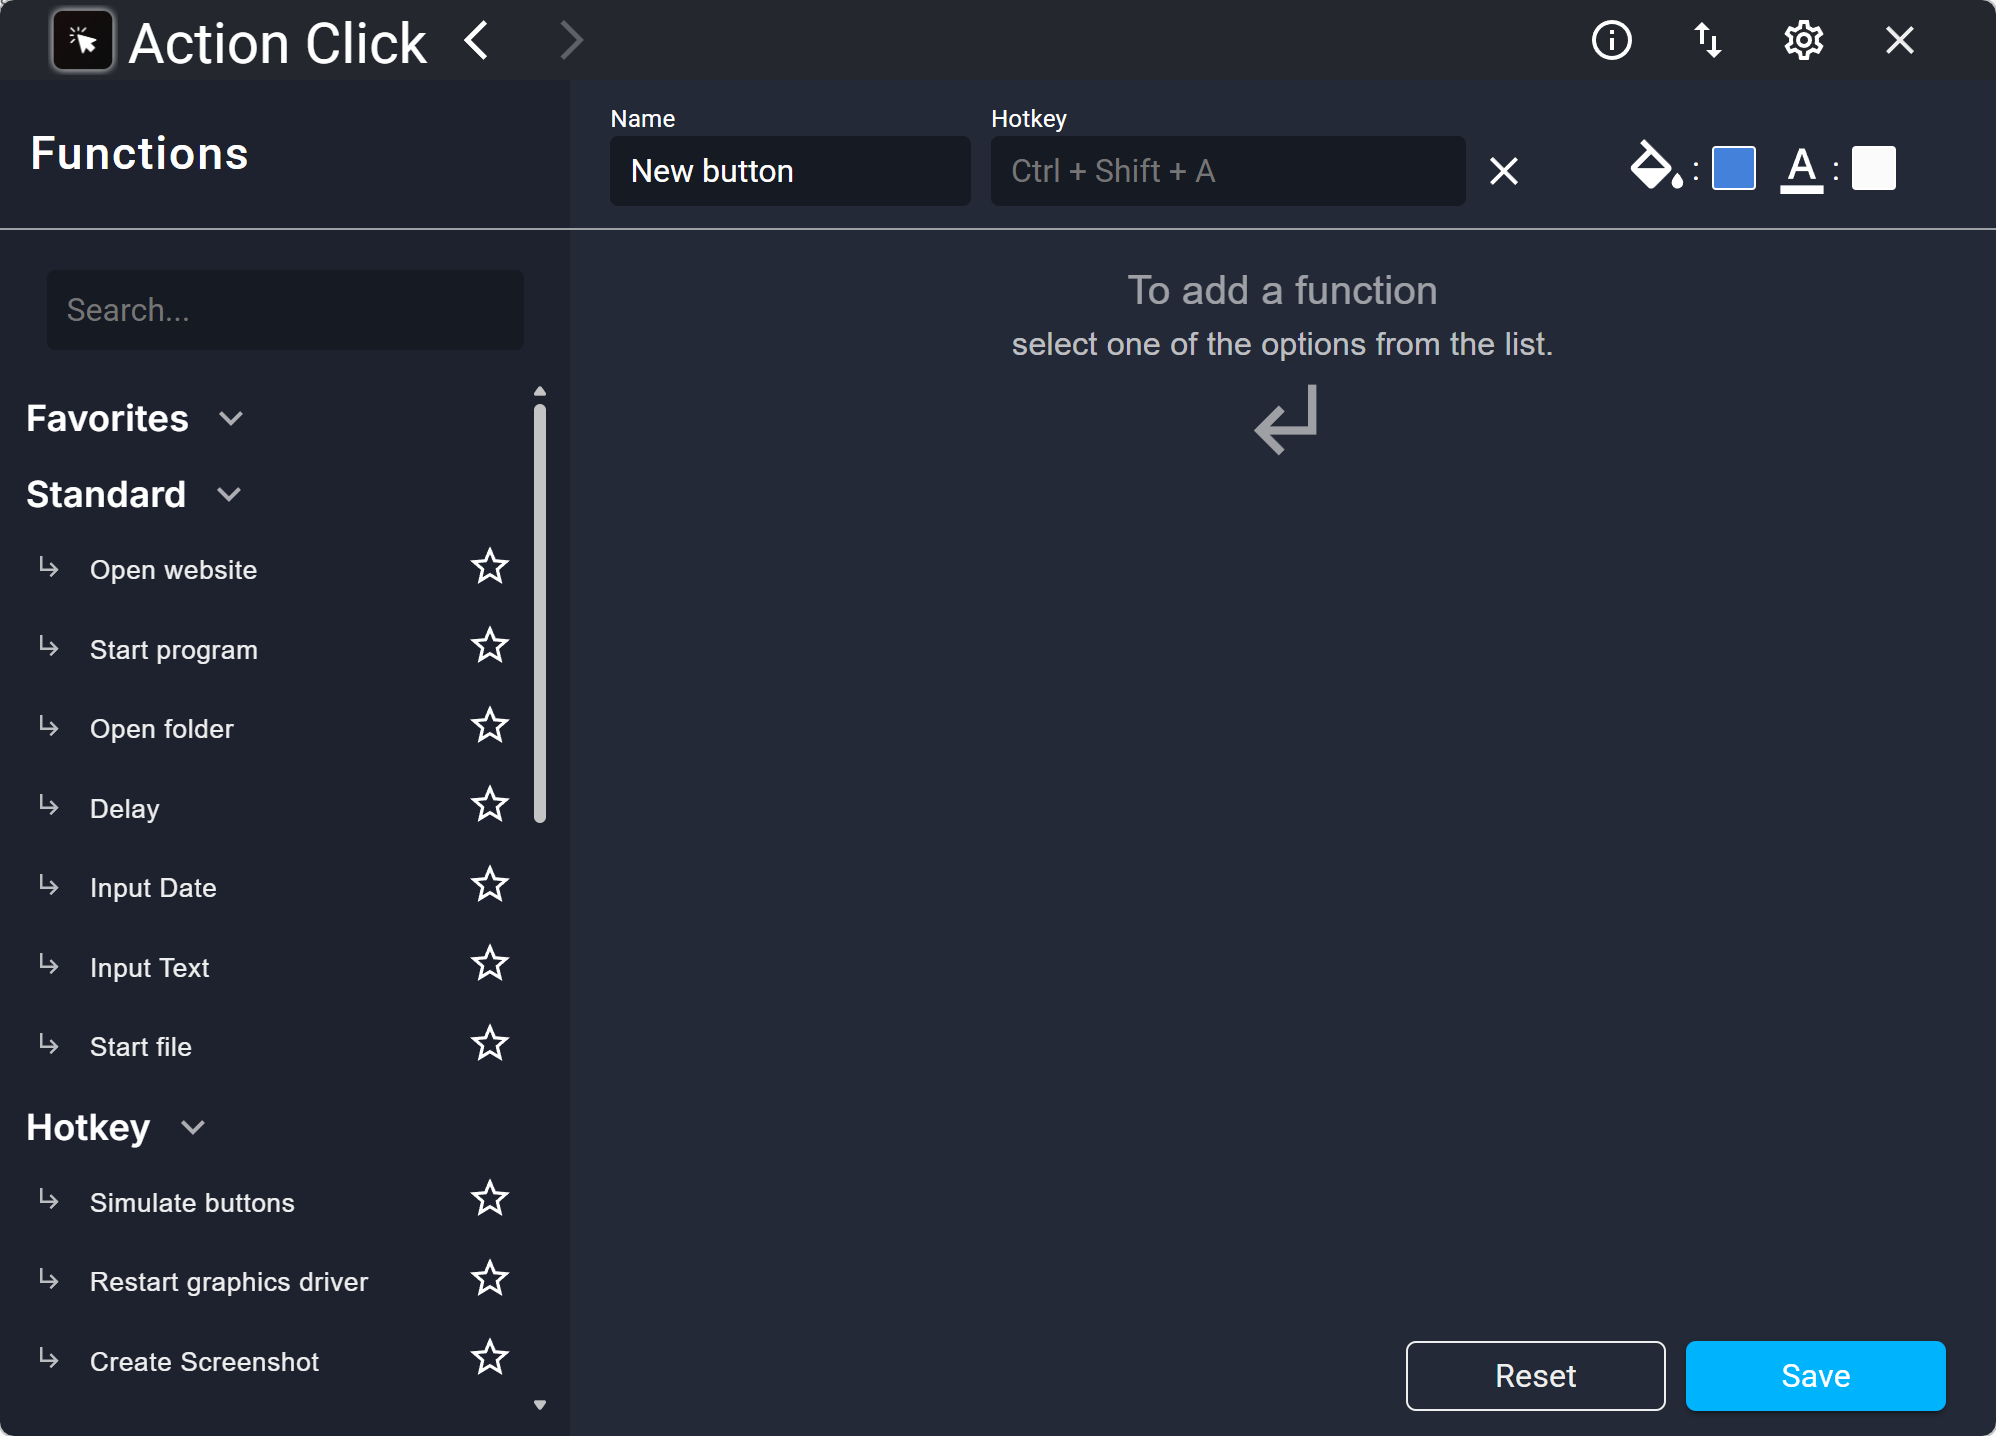
Task: Clear the hotkey with the X icon
Action: click(x=1503, y=171)
